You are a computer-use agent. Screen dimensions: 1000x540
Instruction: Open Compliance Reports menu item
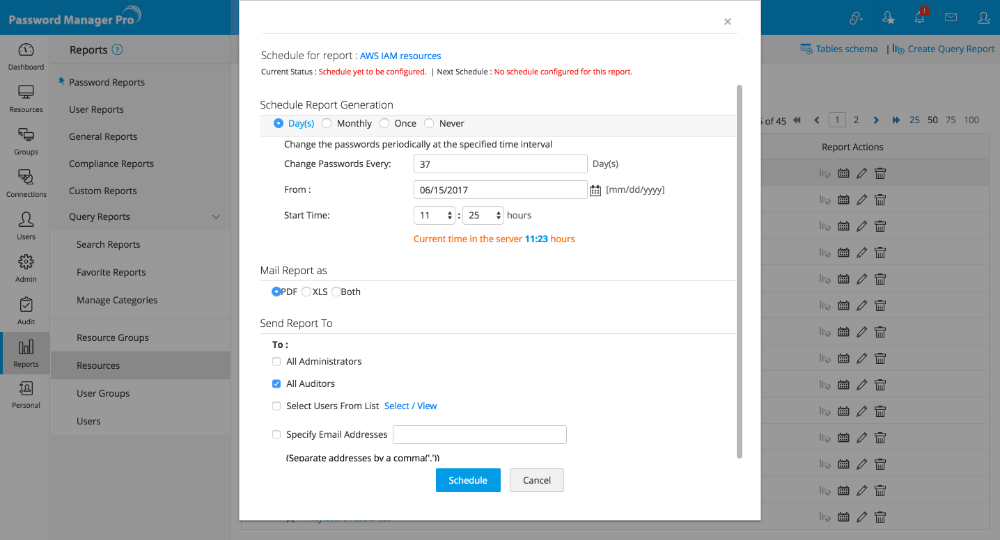point(111,164)
